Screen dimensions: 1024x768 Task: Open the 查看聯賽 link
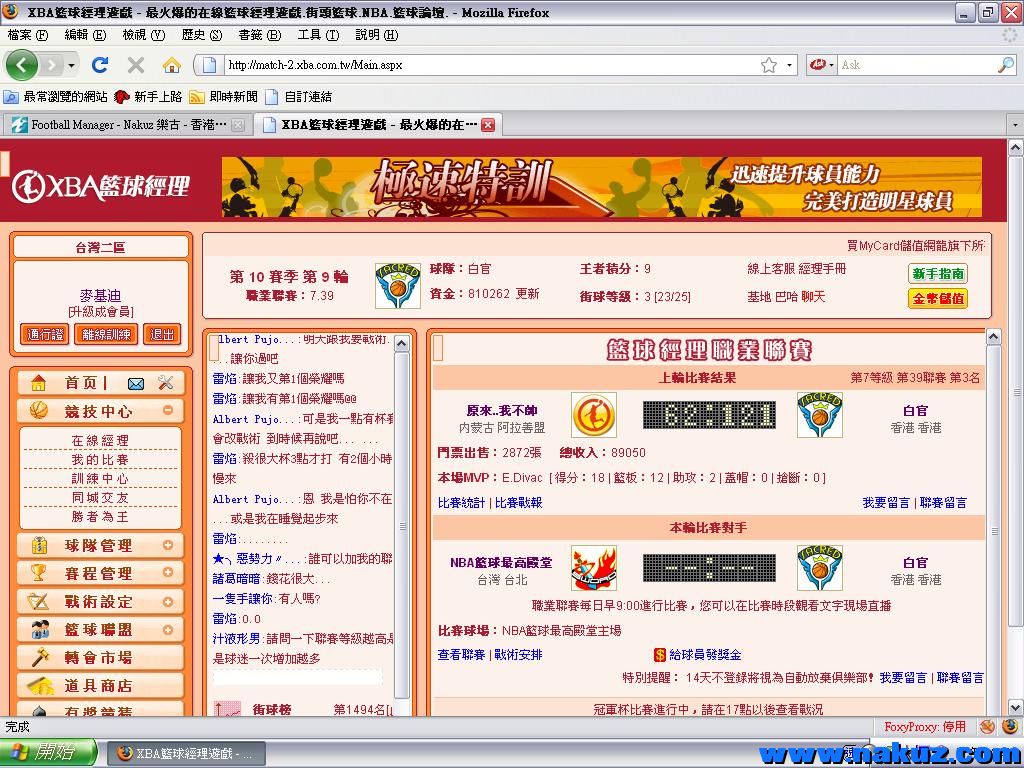(x=461, y=654)
